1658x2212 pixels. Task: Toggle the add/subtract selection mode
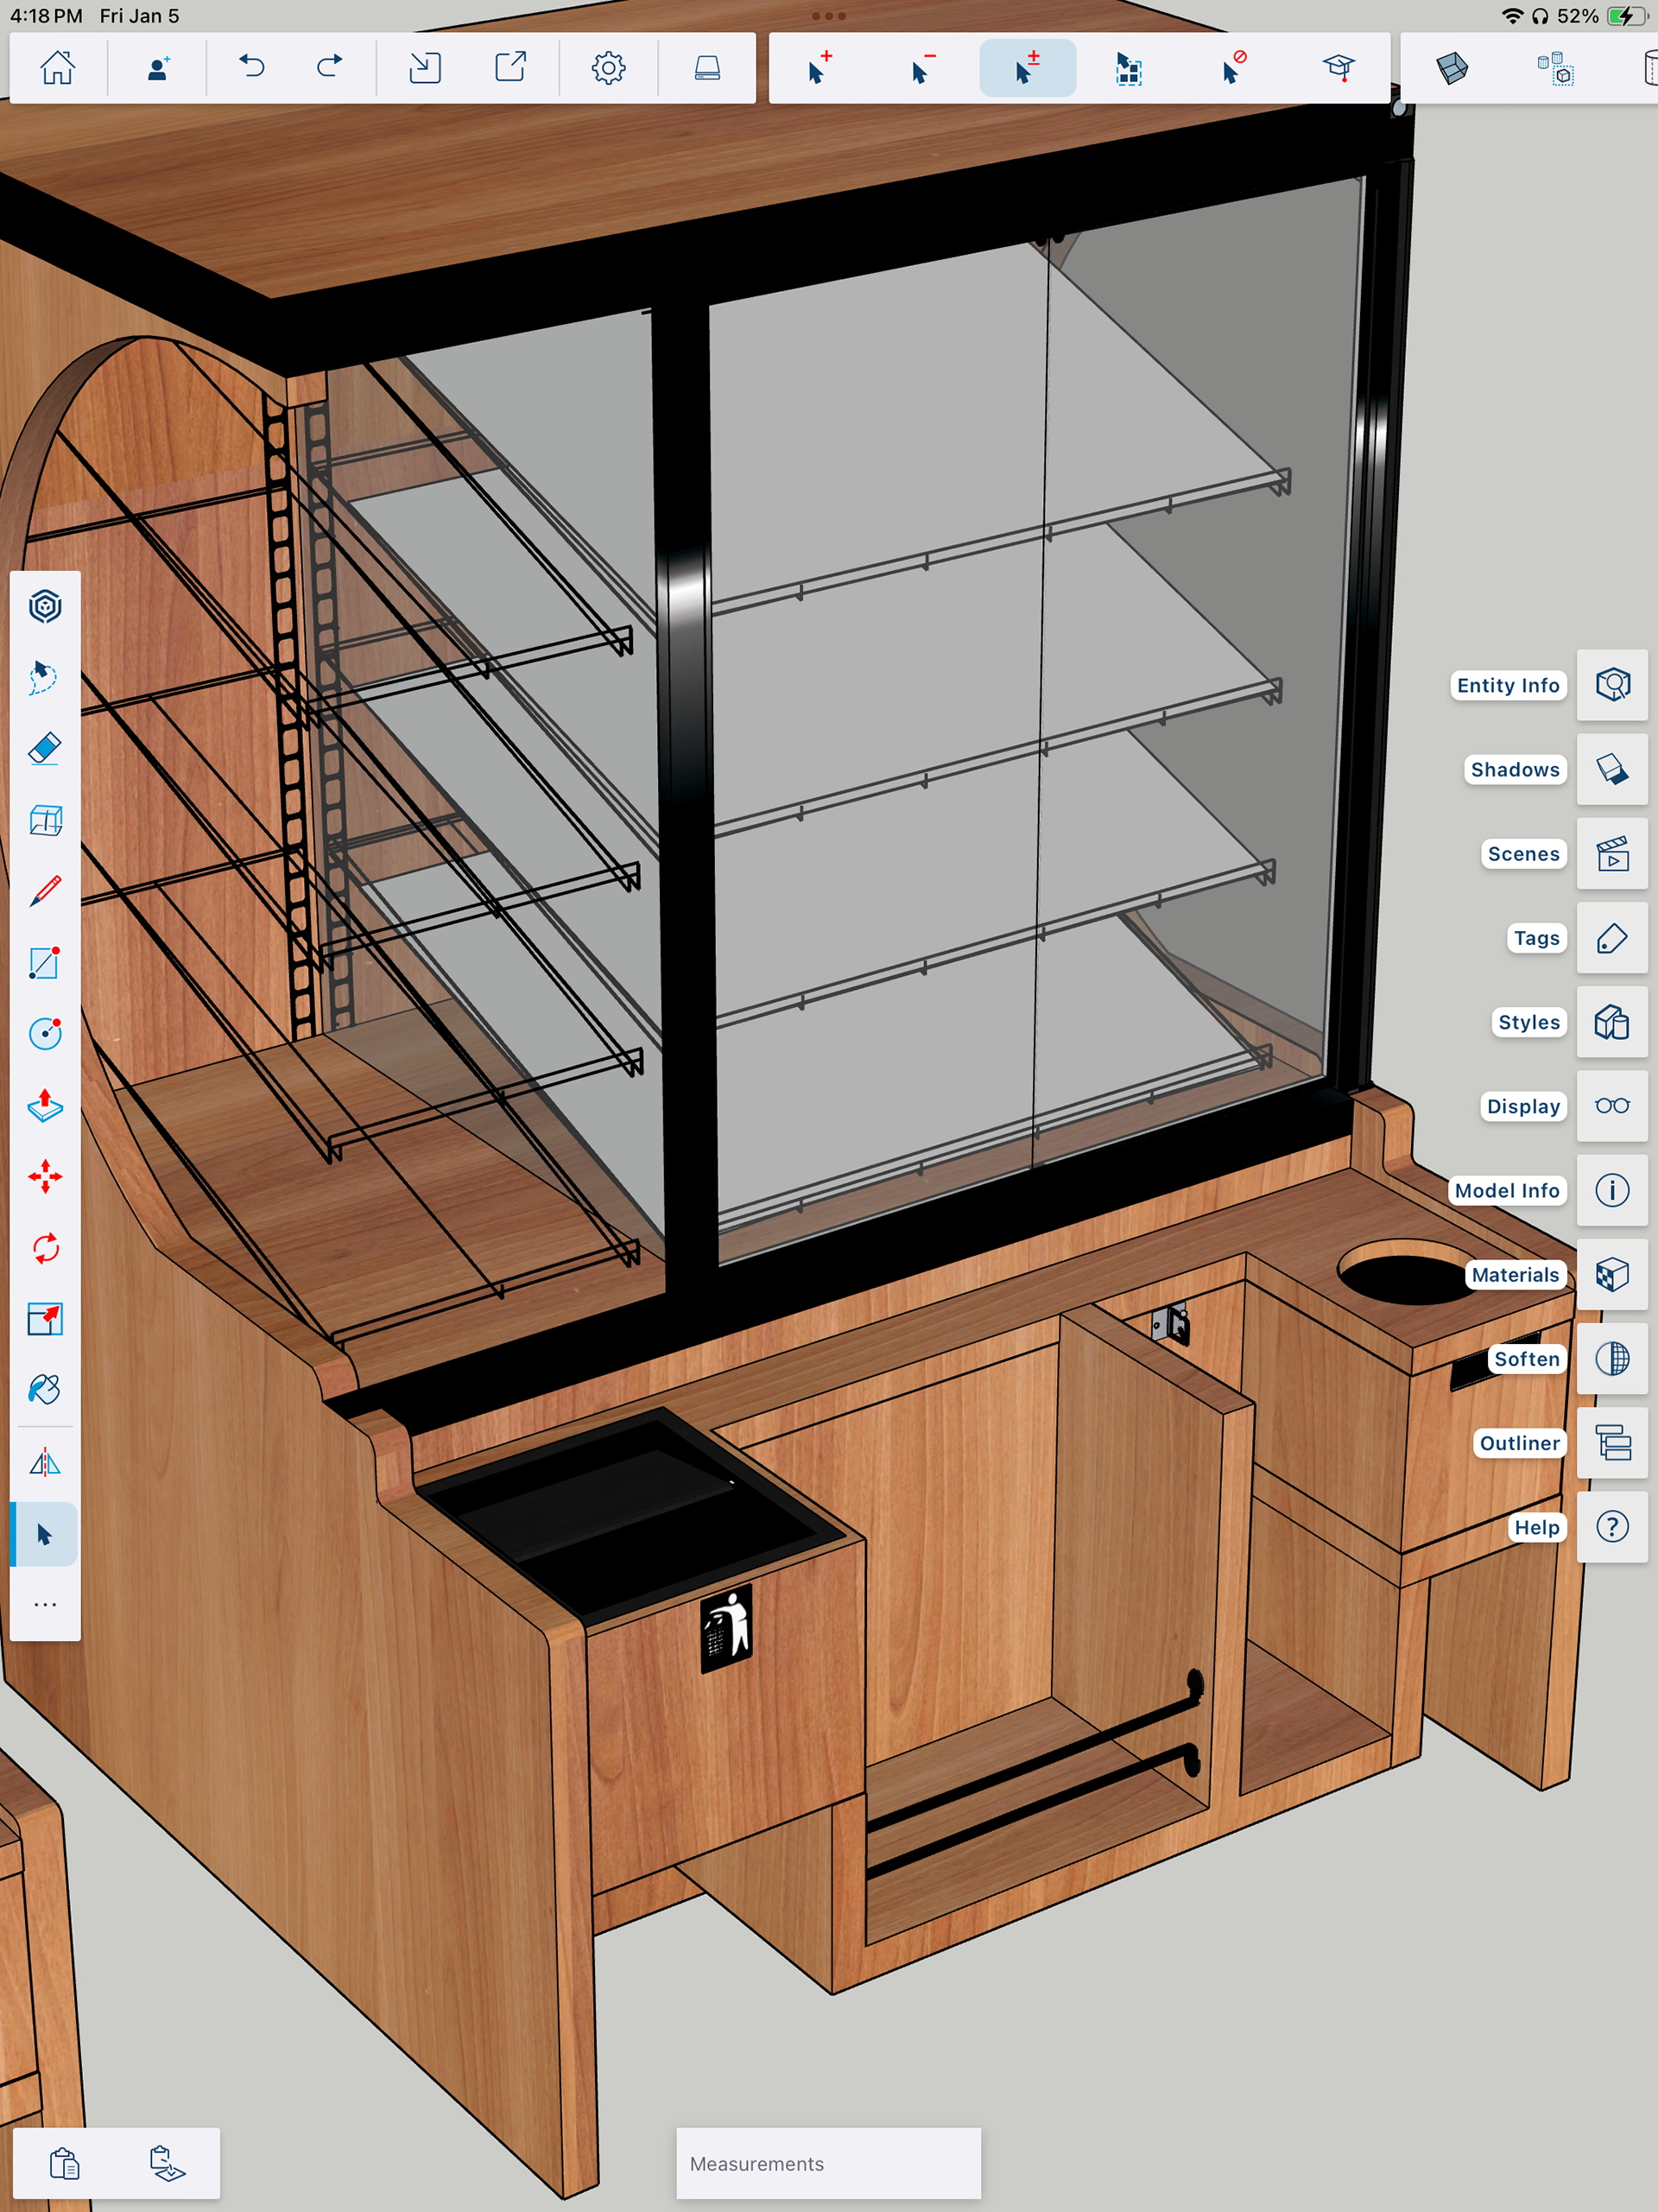tap(1027, 68)
